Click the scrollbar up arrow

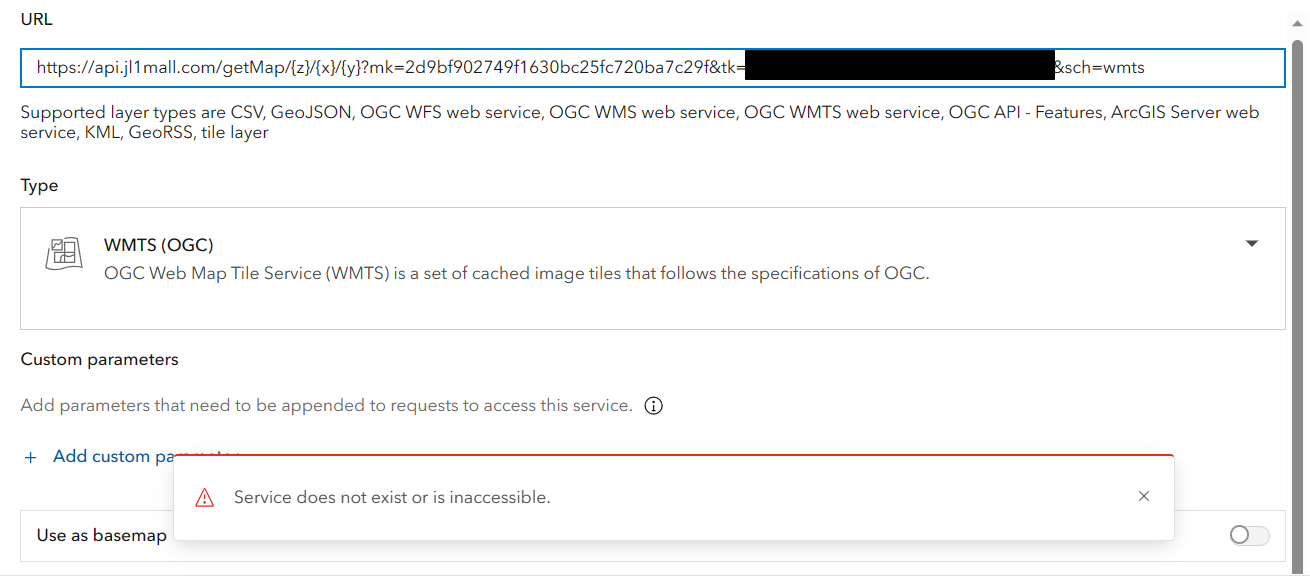tap(1298, 20)
